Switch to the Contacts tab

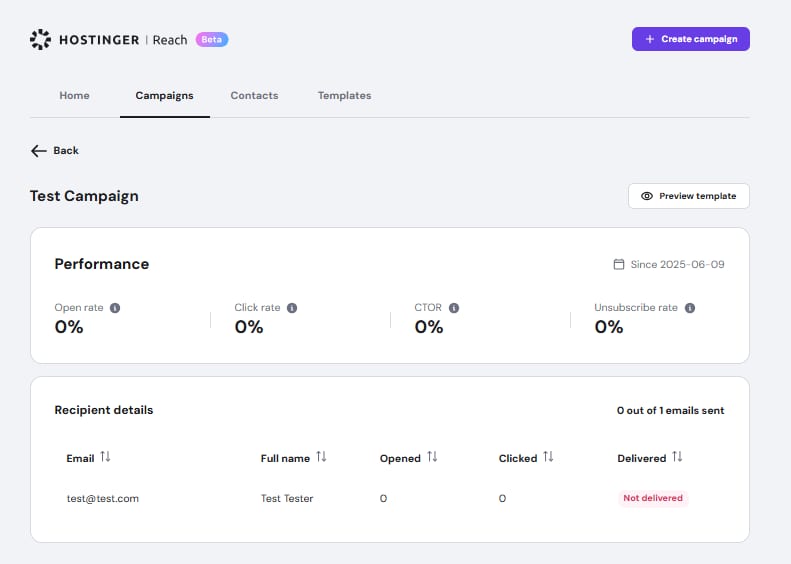(254, 96)
